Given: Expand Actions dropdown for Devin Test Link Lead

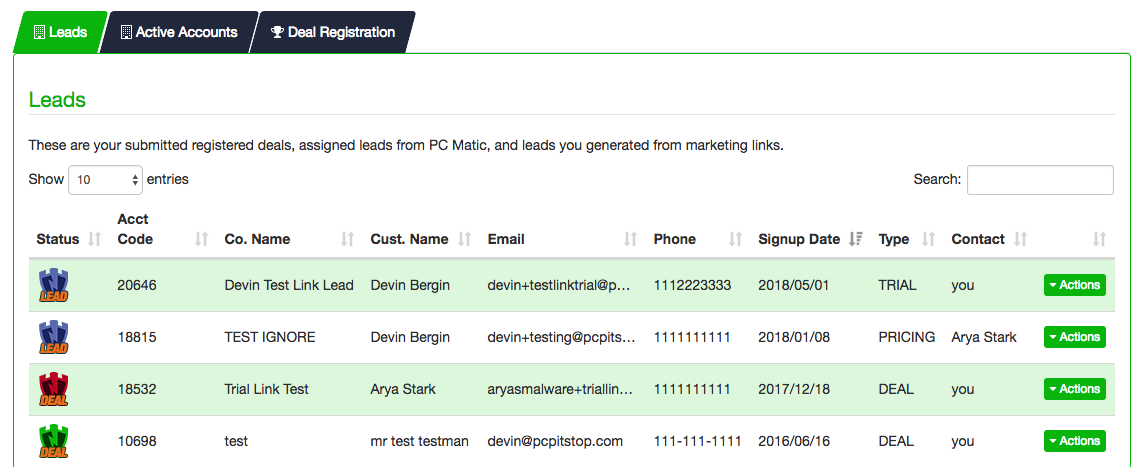Looking at the screenshot, I should 1074,285.
